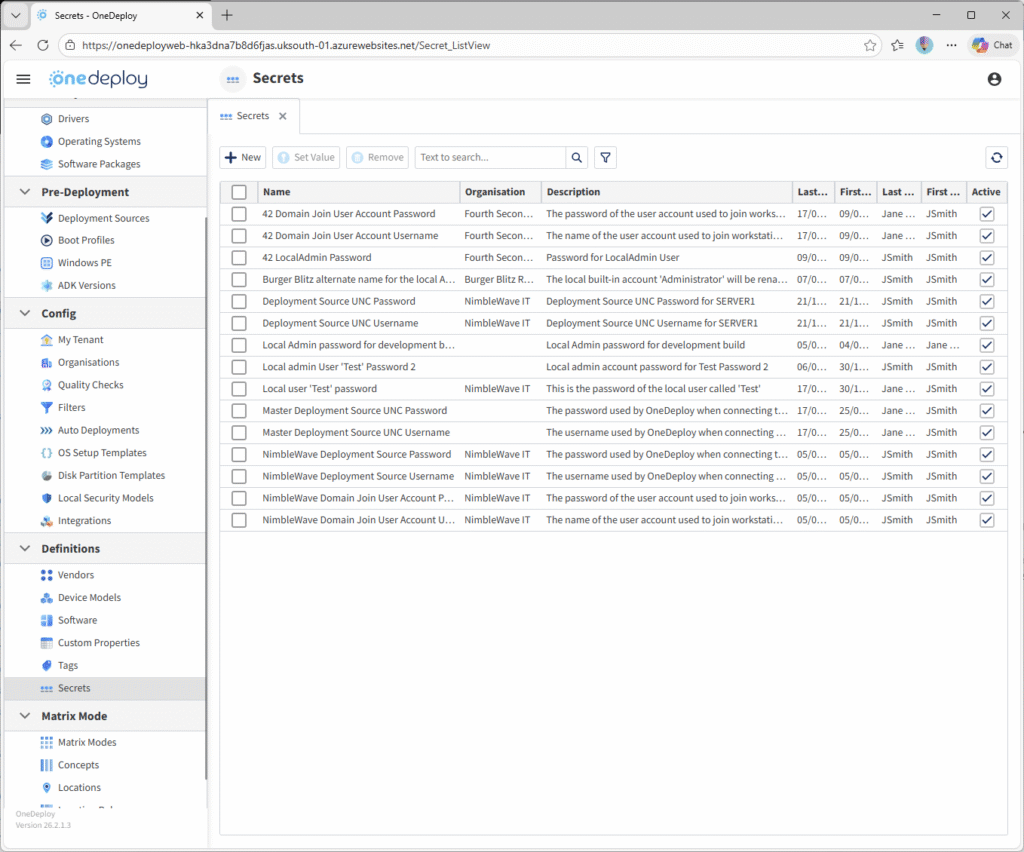Click the search magnifier icon
1024x852 pixels.
(x=577, y=157)
